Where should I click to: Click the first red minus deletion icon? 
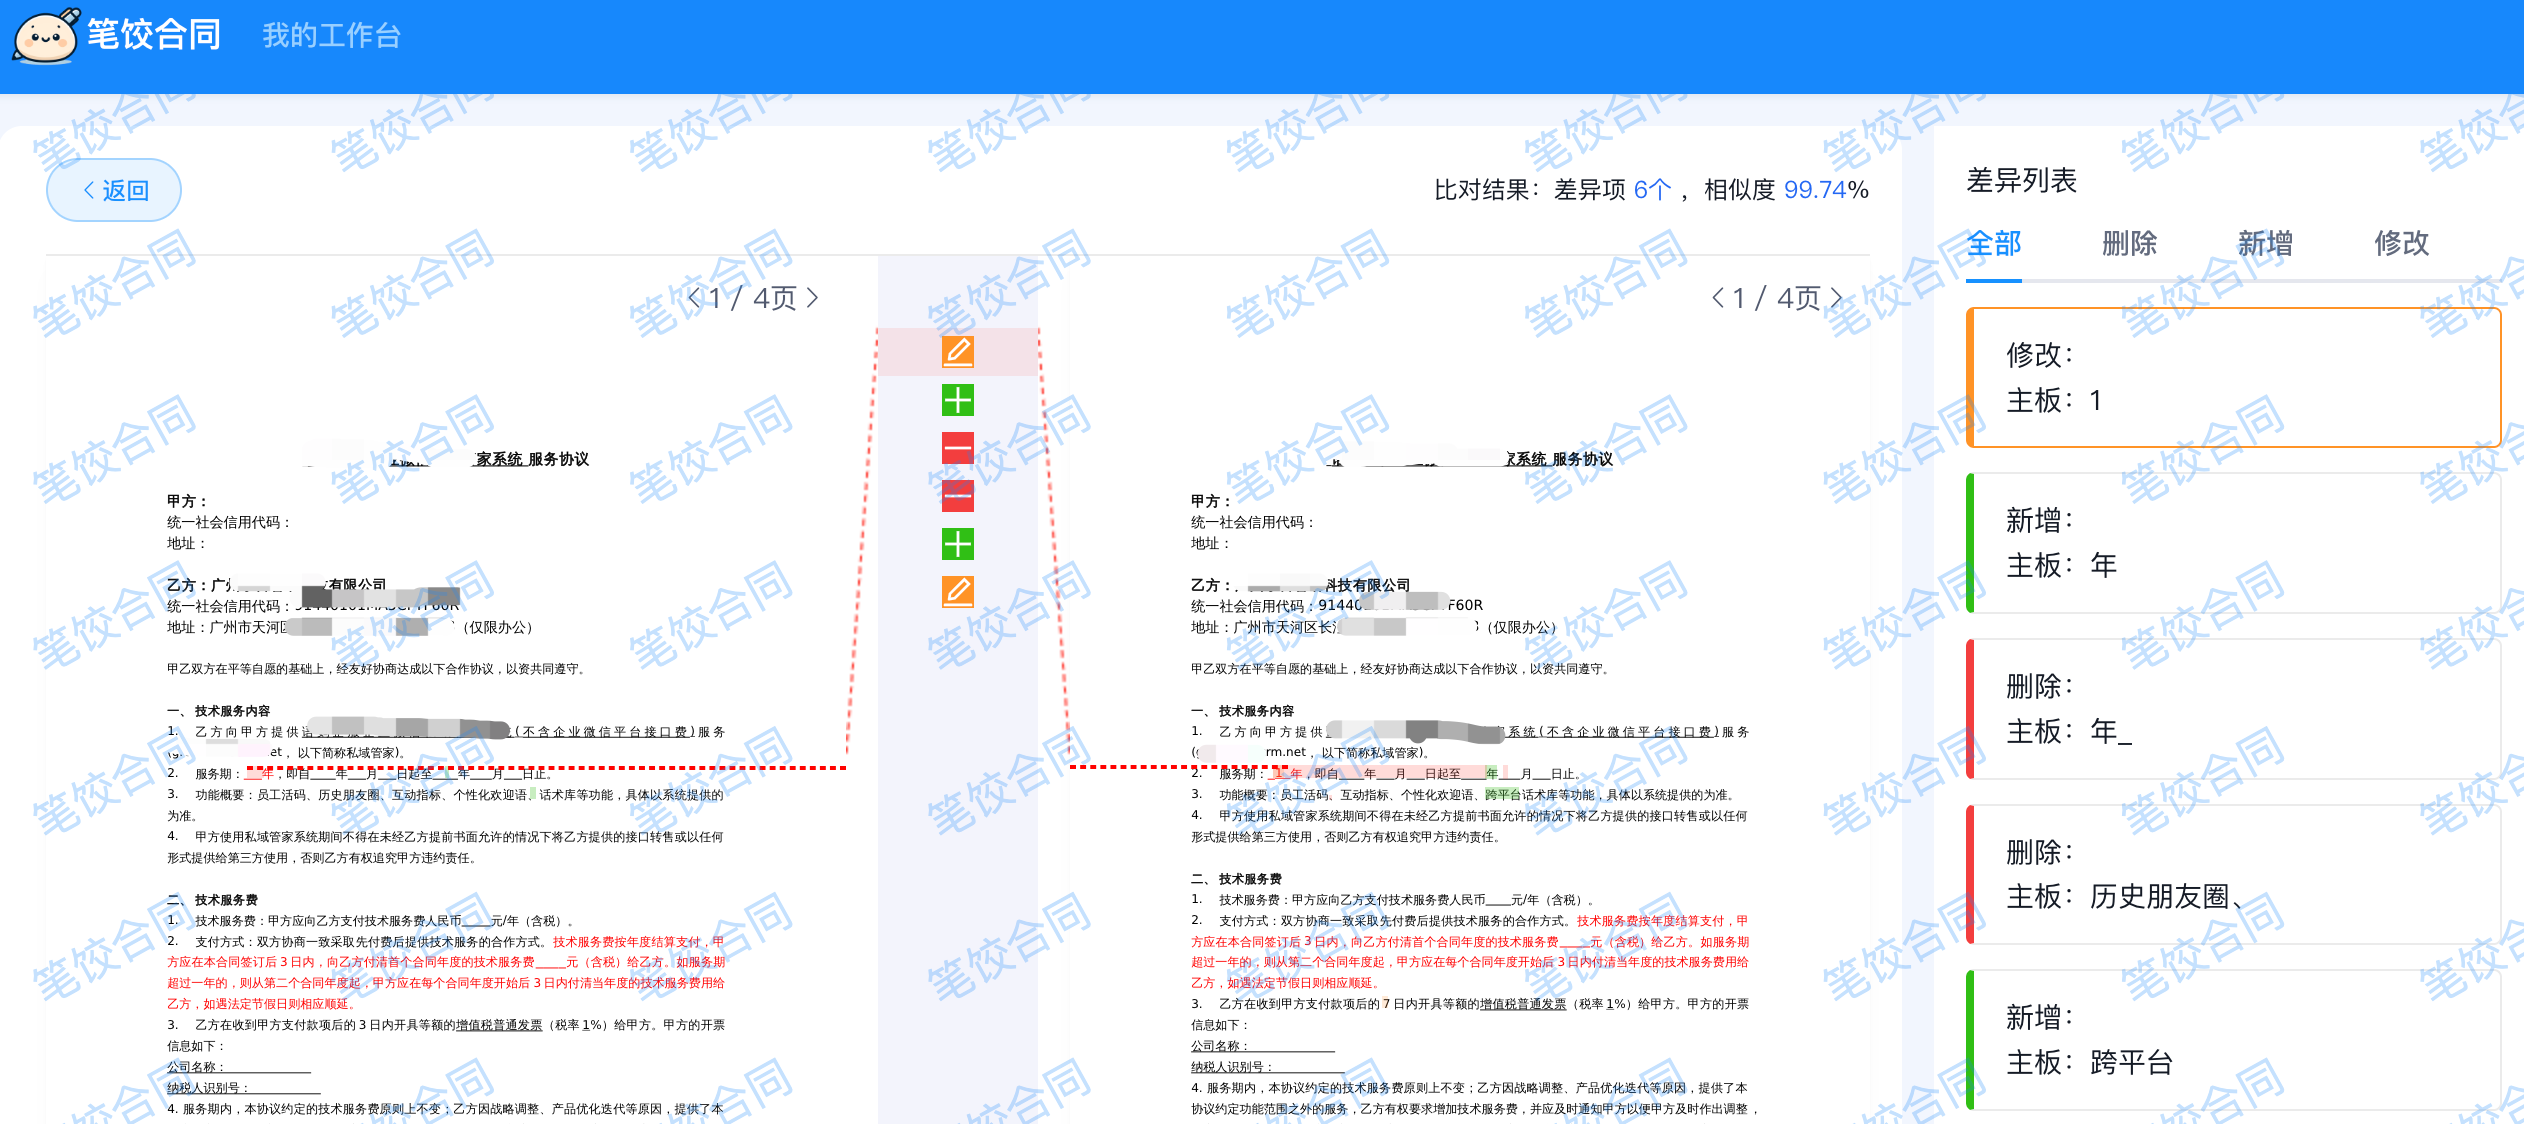point(957,448)
